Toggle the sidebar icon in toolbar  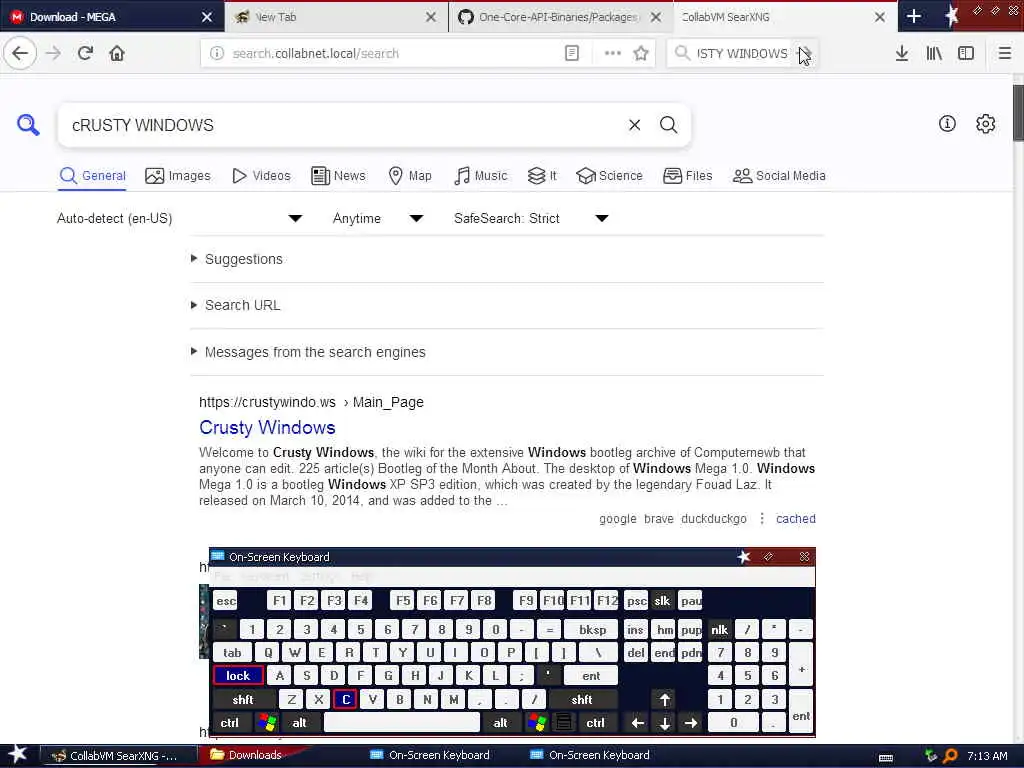pyautogui.click(x=966, y=53)
